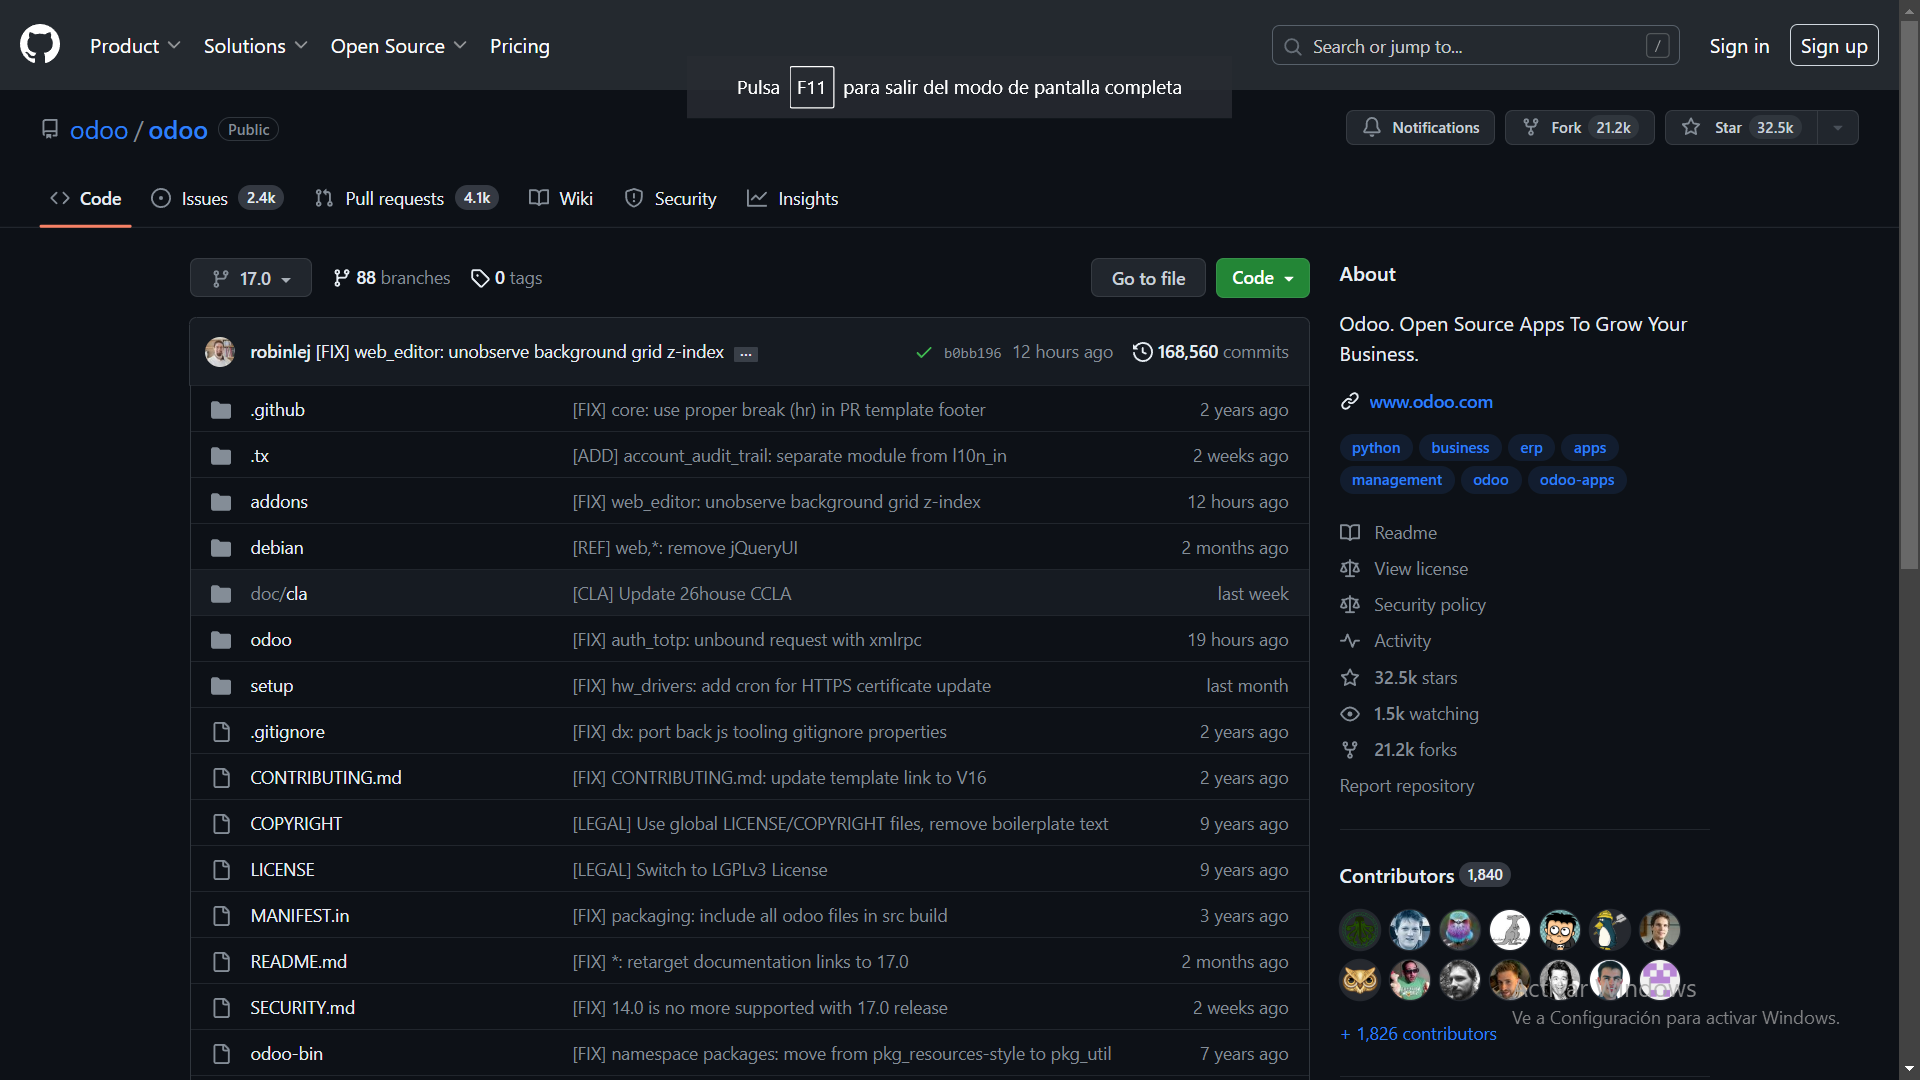Open the Pricing page
The image size is (1920, 1080).
[520, 46]
